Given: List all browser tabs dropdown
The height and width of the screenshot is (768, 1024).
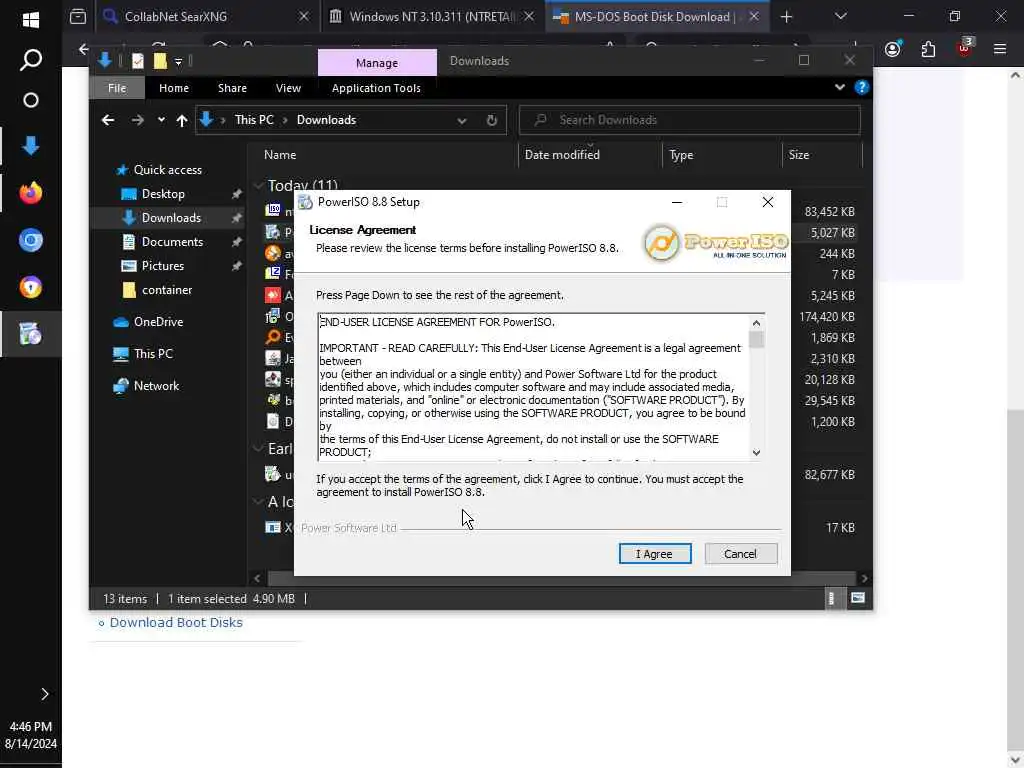Looking at the screenshot, I should (840, 16).
